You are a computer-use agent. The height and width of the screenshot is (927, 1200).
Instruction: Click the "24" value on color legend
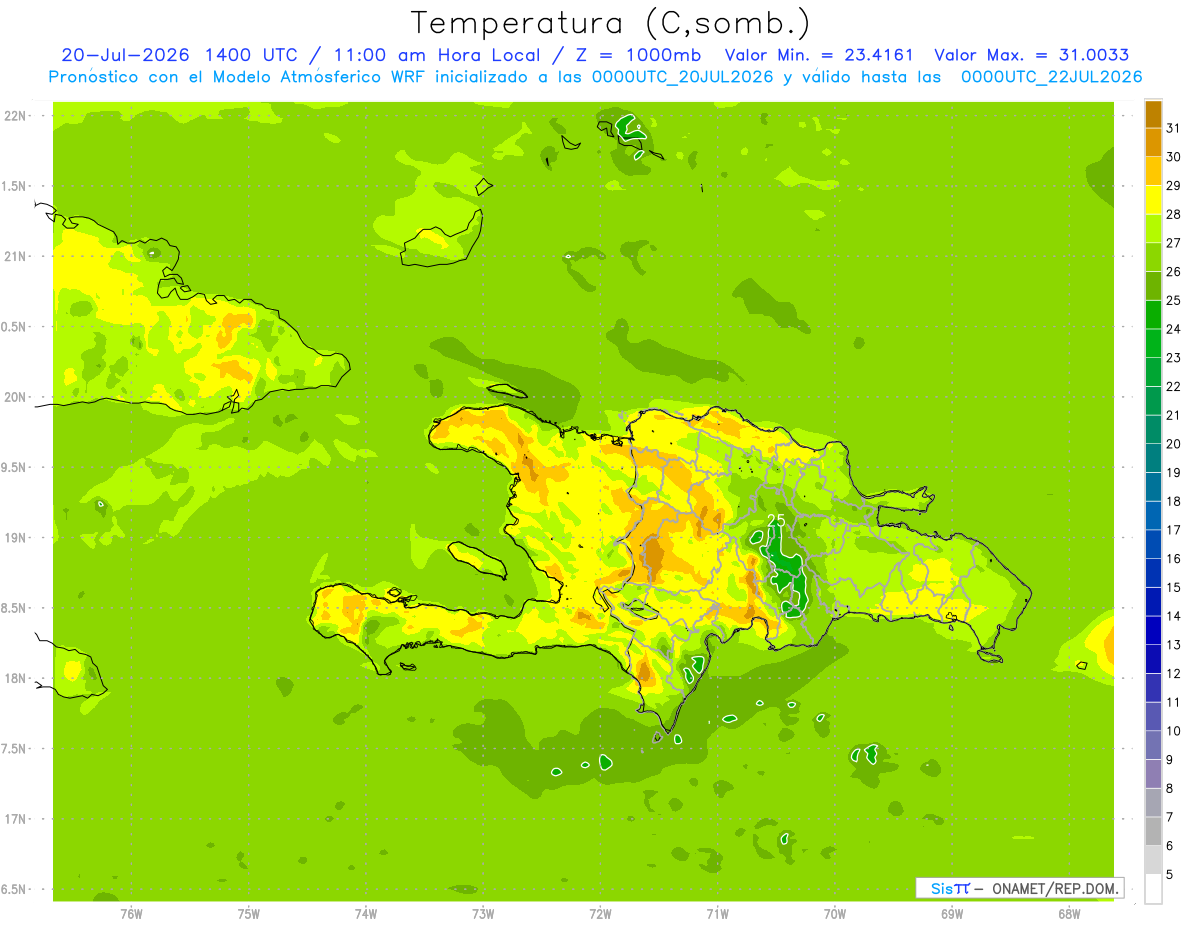pyautogui.click(x=1174, y=329)
